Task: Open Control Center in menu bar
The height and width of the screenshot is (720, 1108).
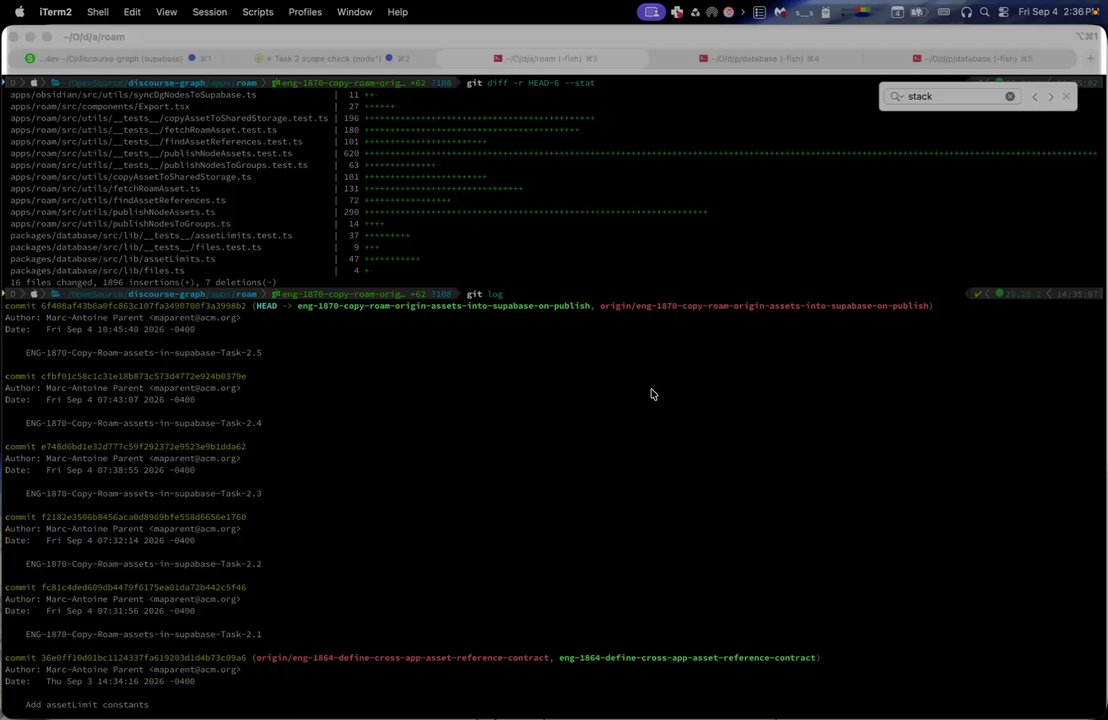Action: 1003,12
